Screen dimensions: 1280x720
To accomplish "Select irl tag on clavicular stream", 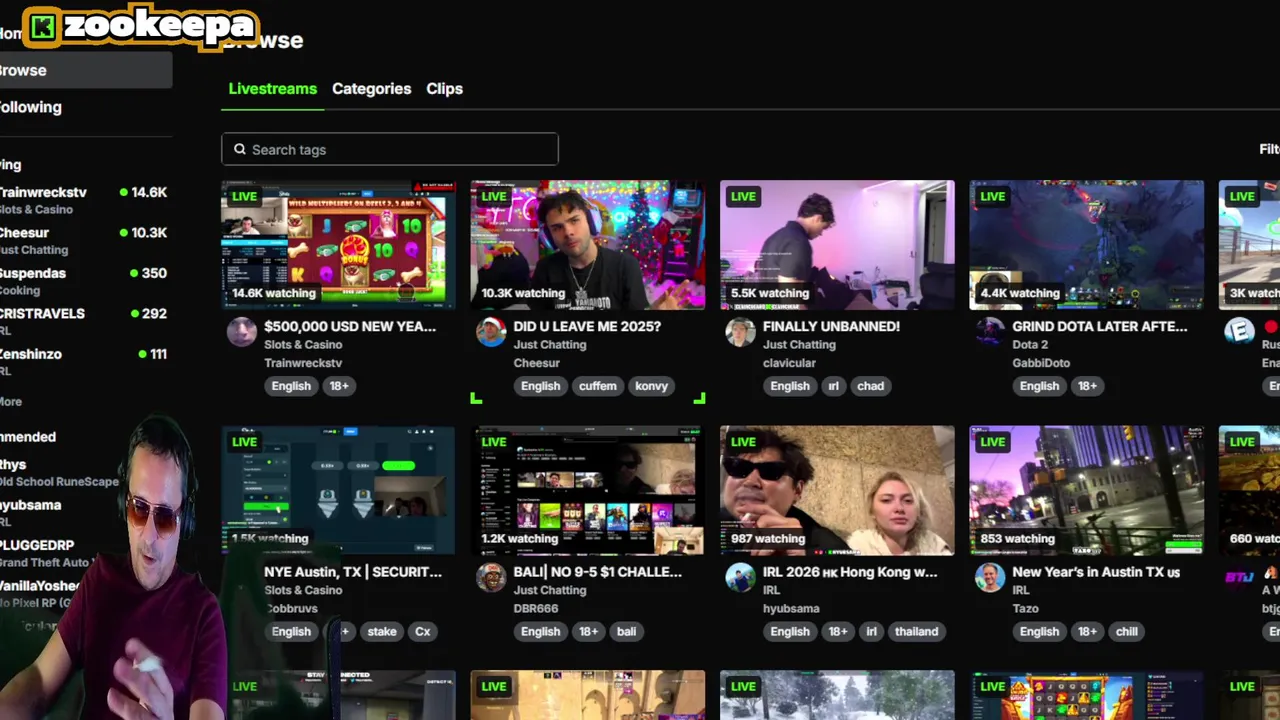I will click(833, 386).
